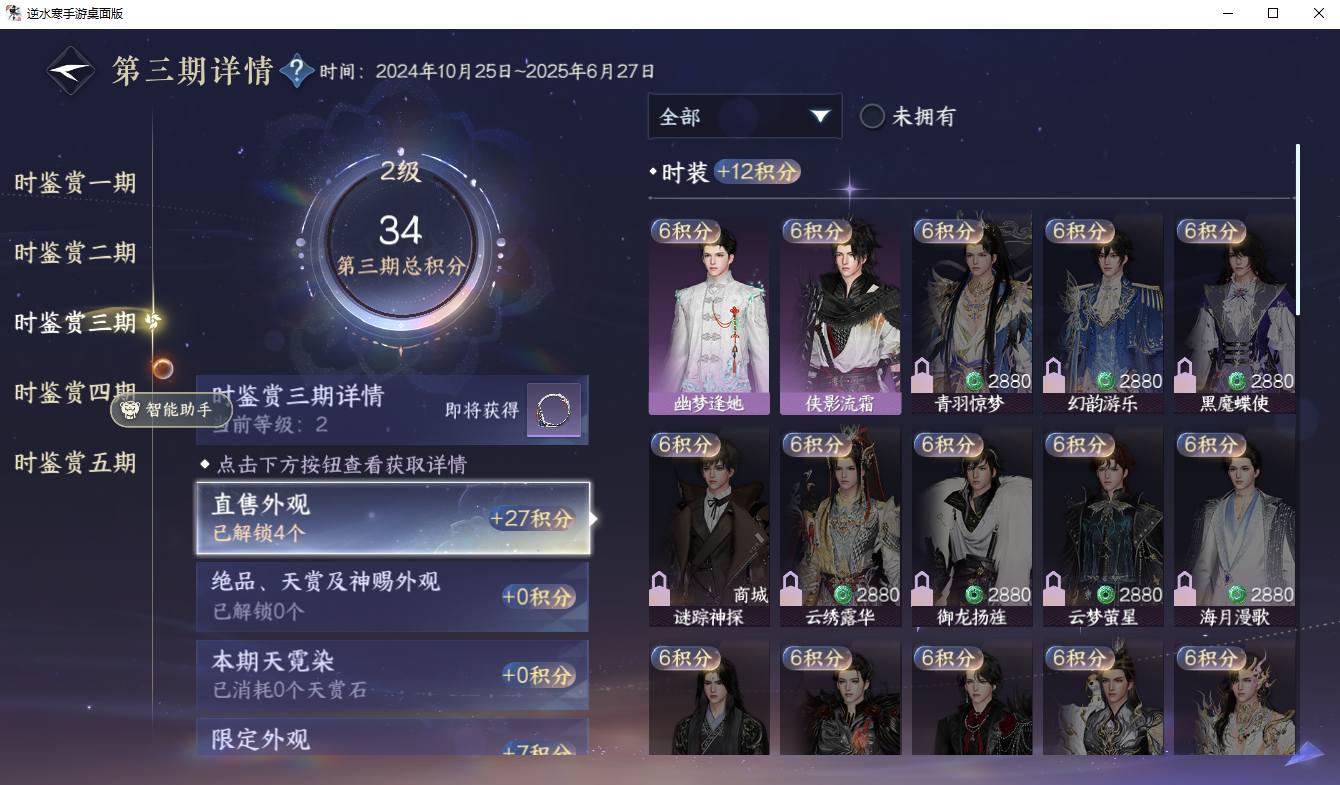Image resolution: width=1340 pixels, height=785 pixels.
Task: Open the 全部 category dropdown
Action: click(x=744, y=117)
